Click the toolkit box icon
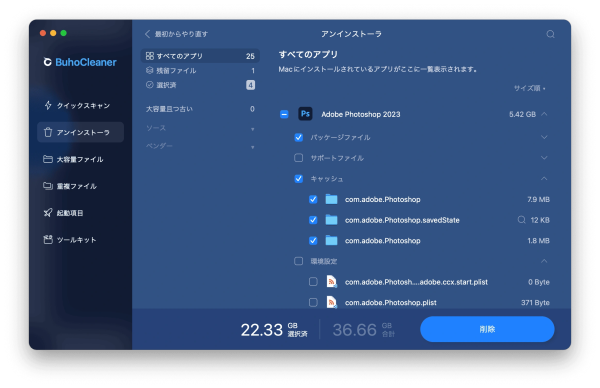This screenshot has width=600, height=388. (48, 240)
